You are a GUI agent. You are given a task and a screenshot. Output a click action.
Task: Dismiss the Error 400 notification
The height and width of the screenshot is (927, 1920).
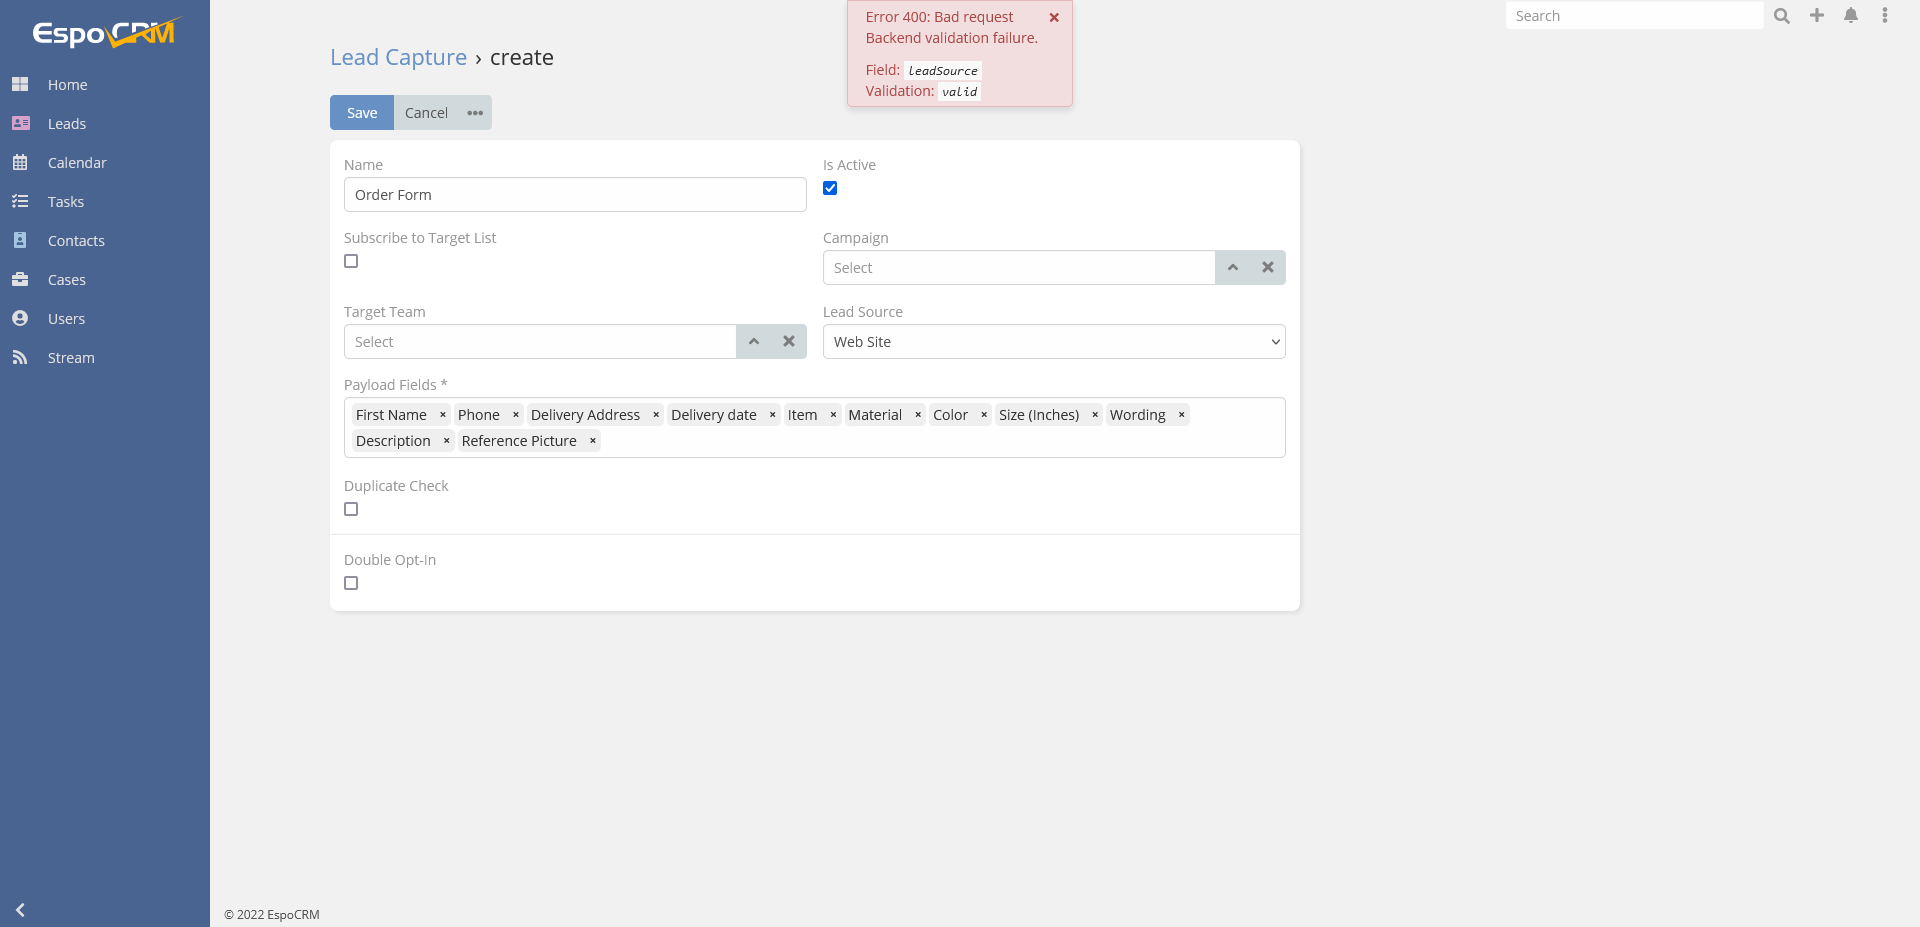click(x=1054, y=18)
